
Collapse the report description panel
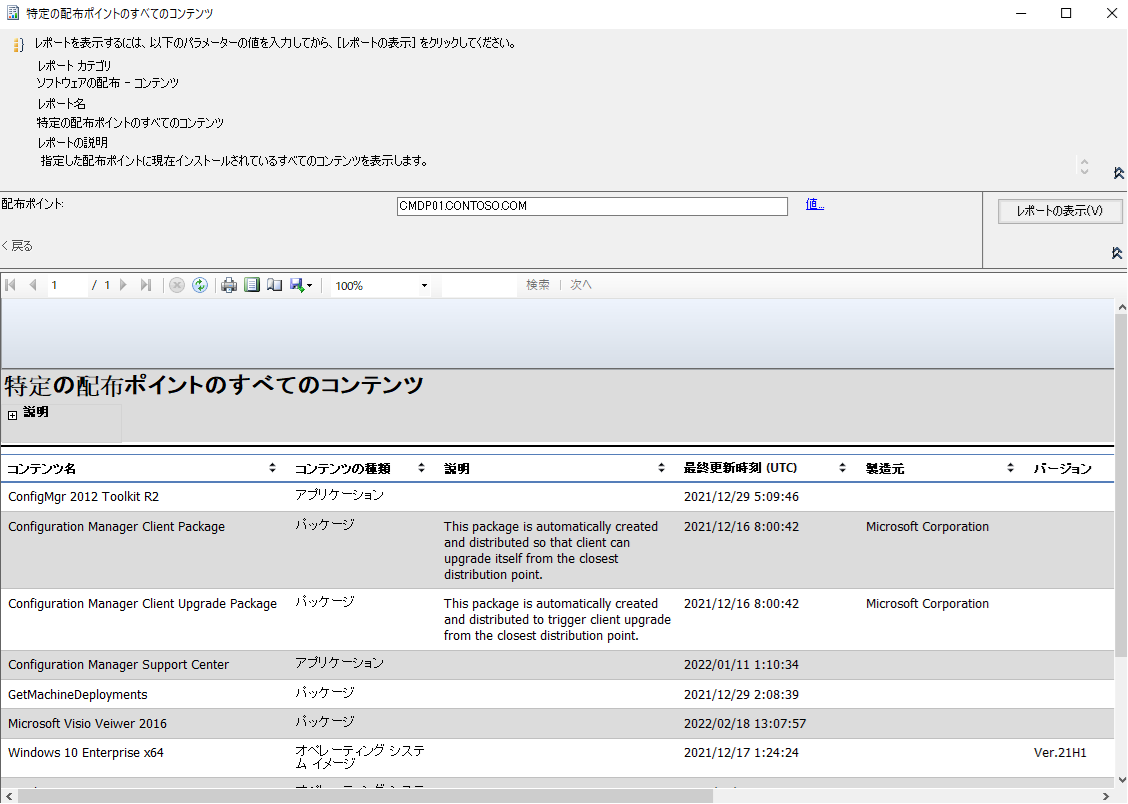click(1118, 173)
